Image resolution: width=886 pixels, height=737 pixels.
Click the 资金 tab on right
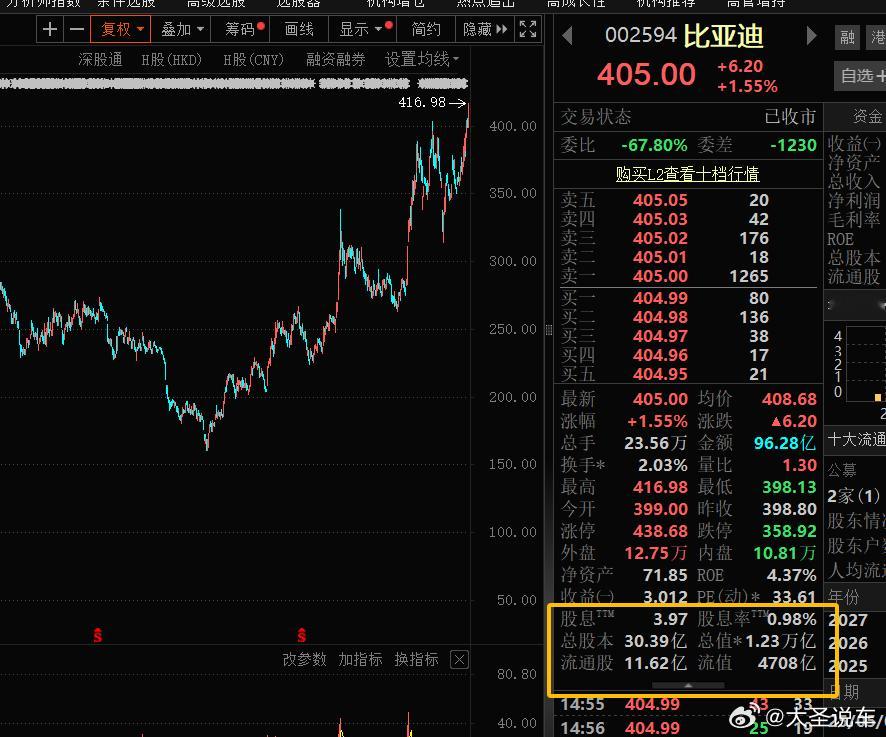click(x=867, y=116)
